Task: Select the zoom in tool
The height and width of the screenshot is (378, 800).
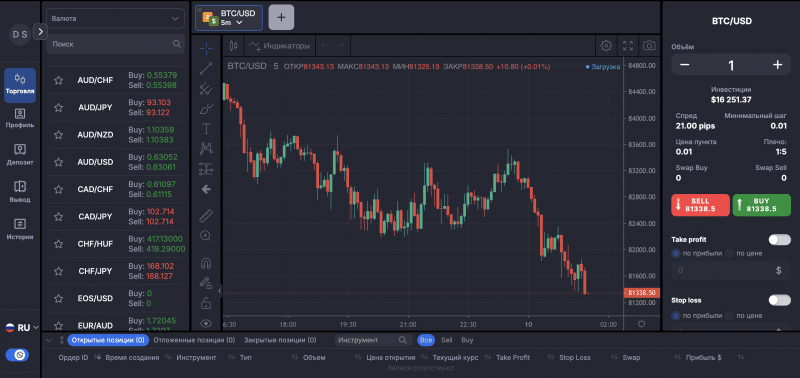Action: click(x=206, y=236)
